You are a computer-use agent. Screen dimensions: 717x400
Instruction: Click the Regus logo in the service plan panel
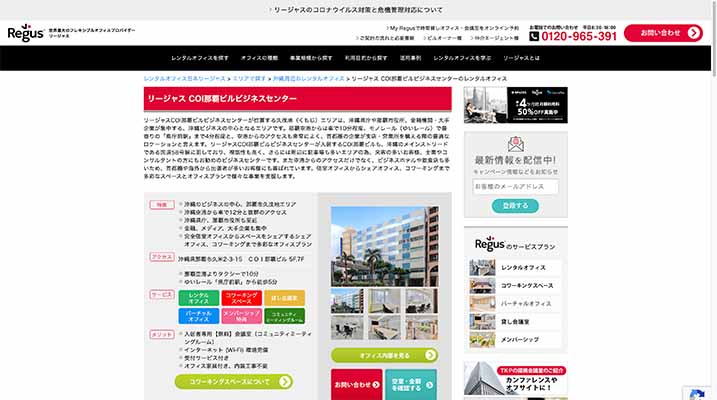click(x=490, y=244)
